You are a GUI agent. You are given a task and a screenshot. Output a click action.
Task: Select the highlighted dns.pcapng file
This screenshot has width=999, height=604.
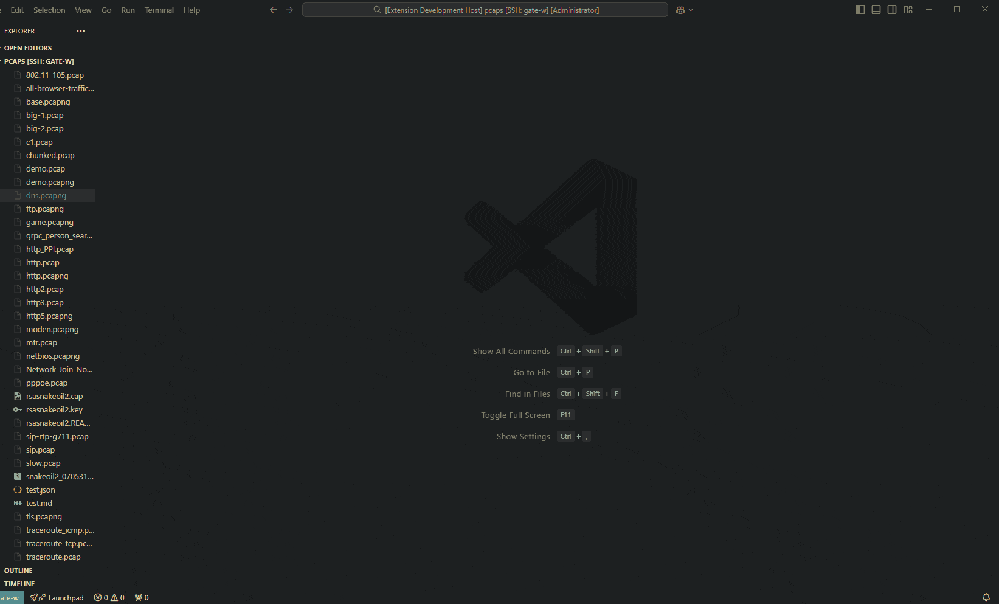47,196
